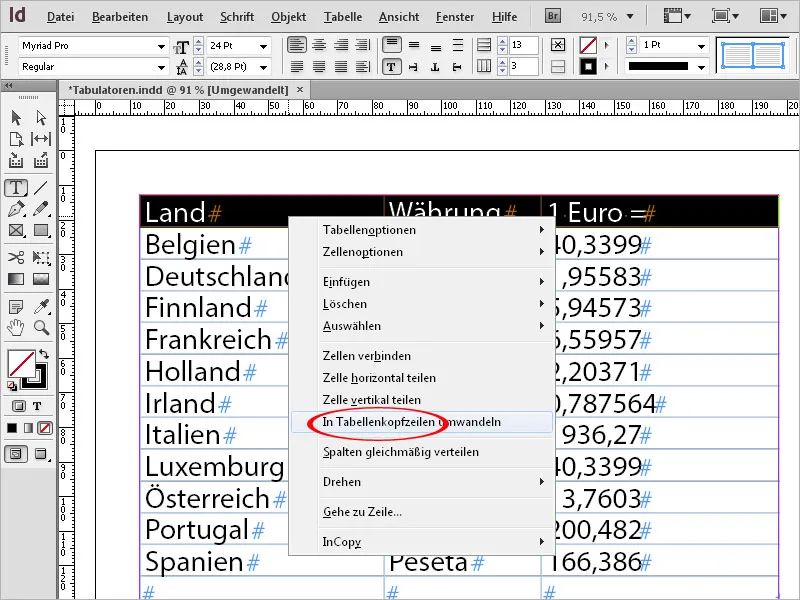Apply center paragraph alignment in options bar
Image resolution: width=800 pixels, height=600 pixels.
coord(318,44)
